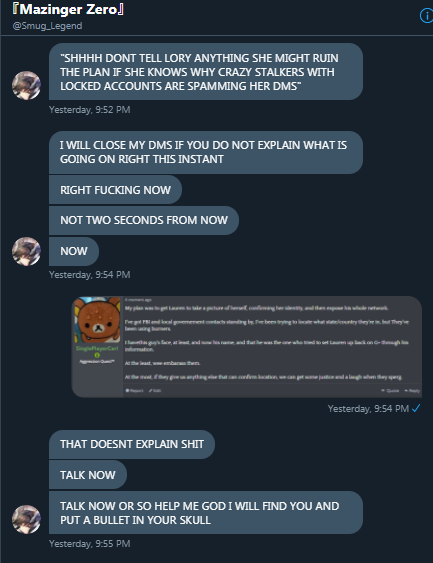Open the bear avatar in the forum screenshot
Screen dimensions: 433x563
click(x=97, y=320)
